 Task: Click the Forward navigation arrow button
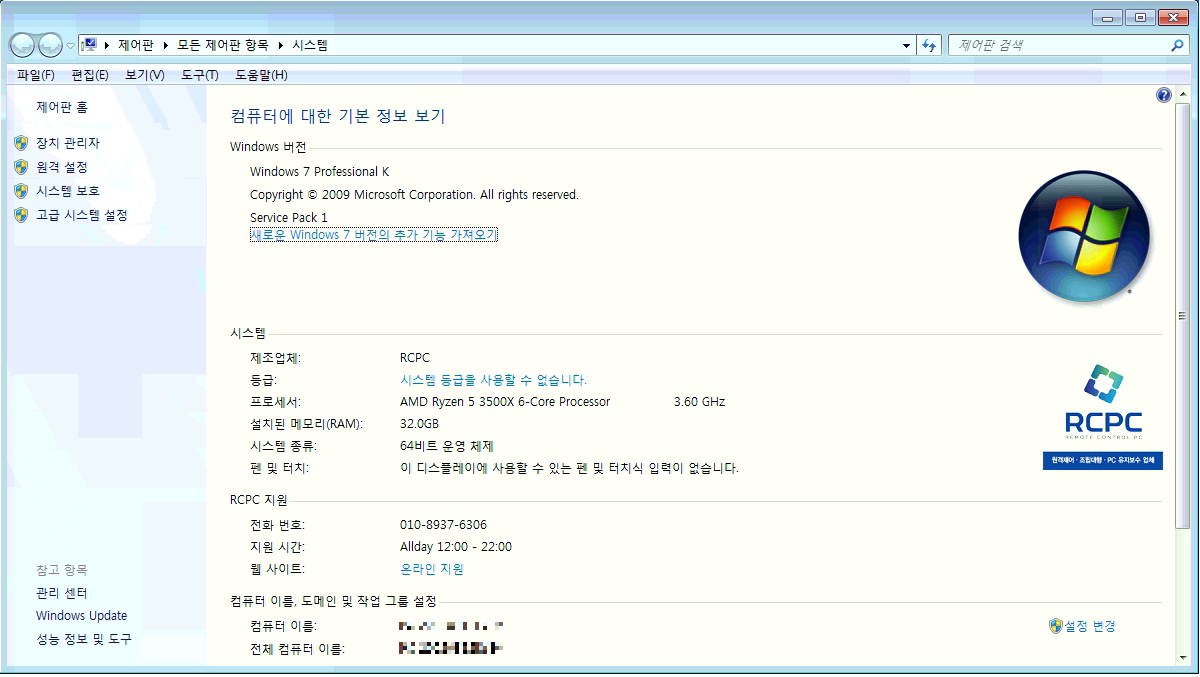point(50,45)
